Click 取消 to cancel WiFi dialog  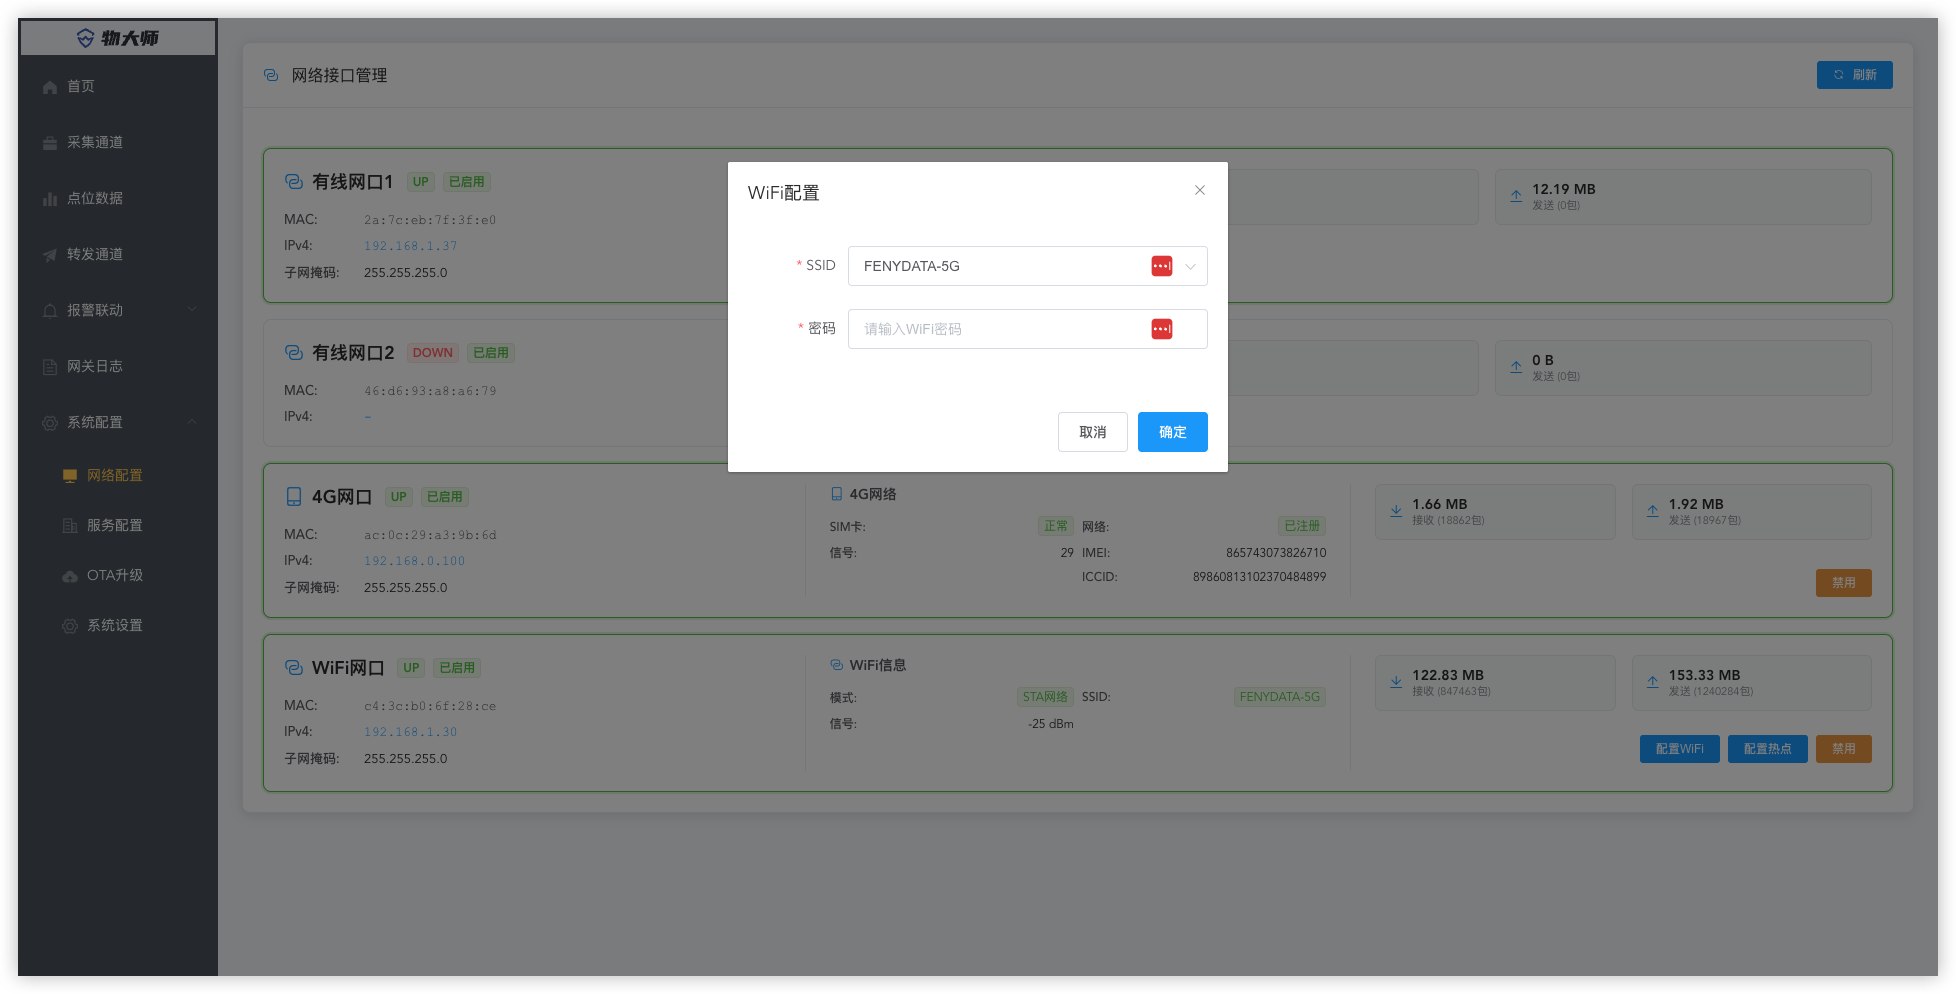(x=1092, y=432)
